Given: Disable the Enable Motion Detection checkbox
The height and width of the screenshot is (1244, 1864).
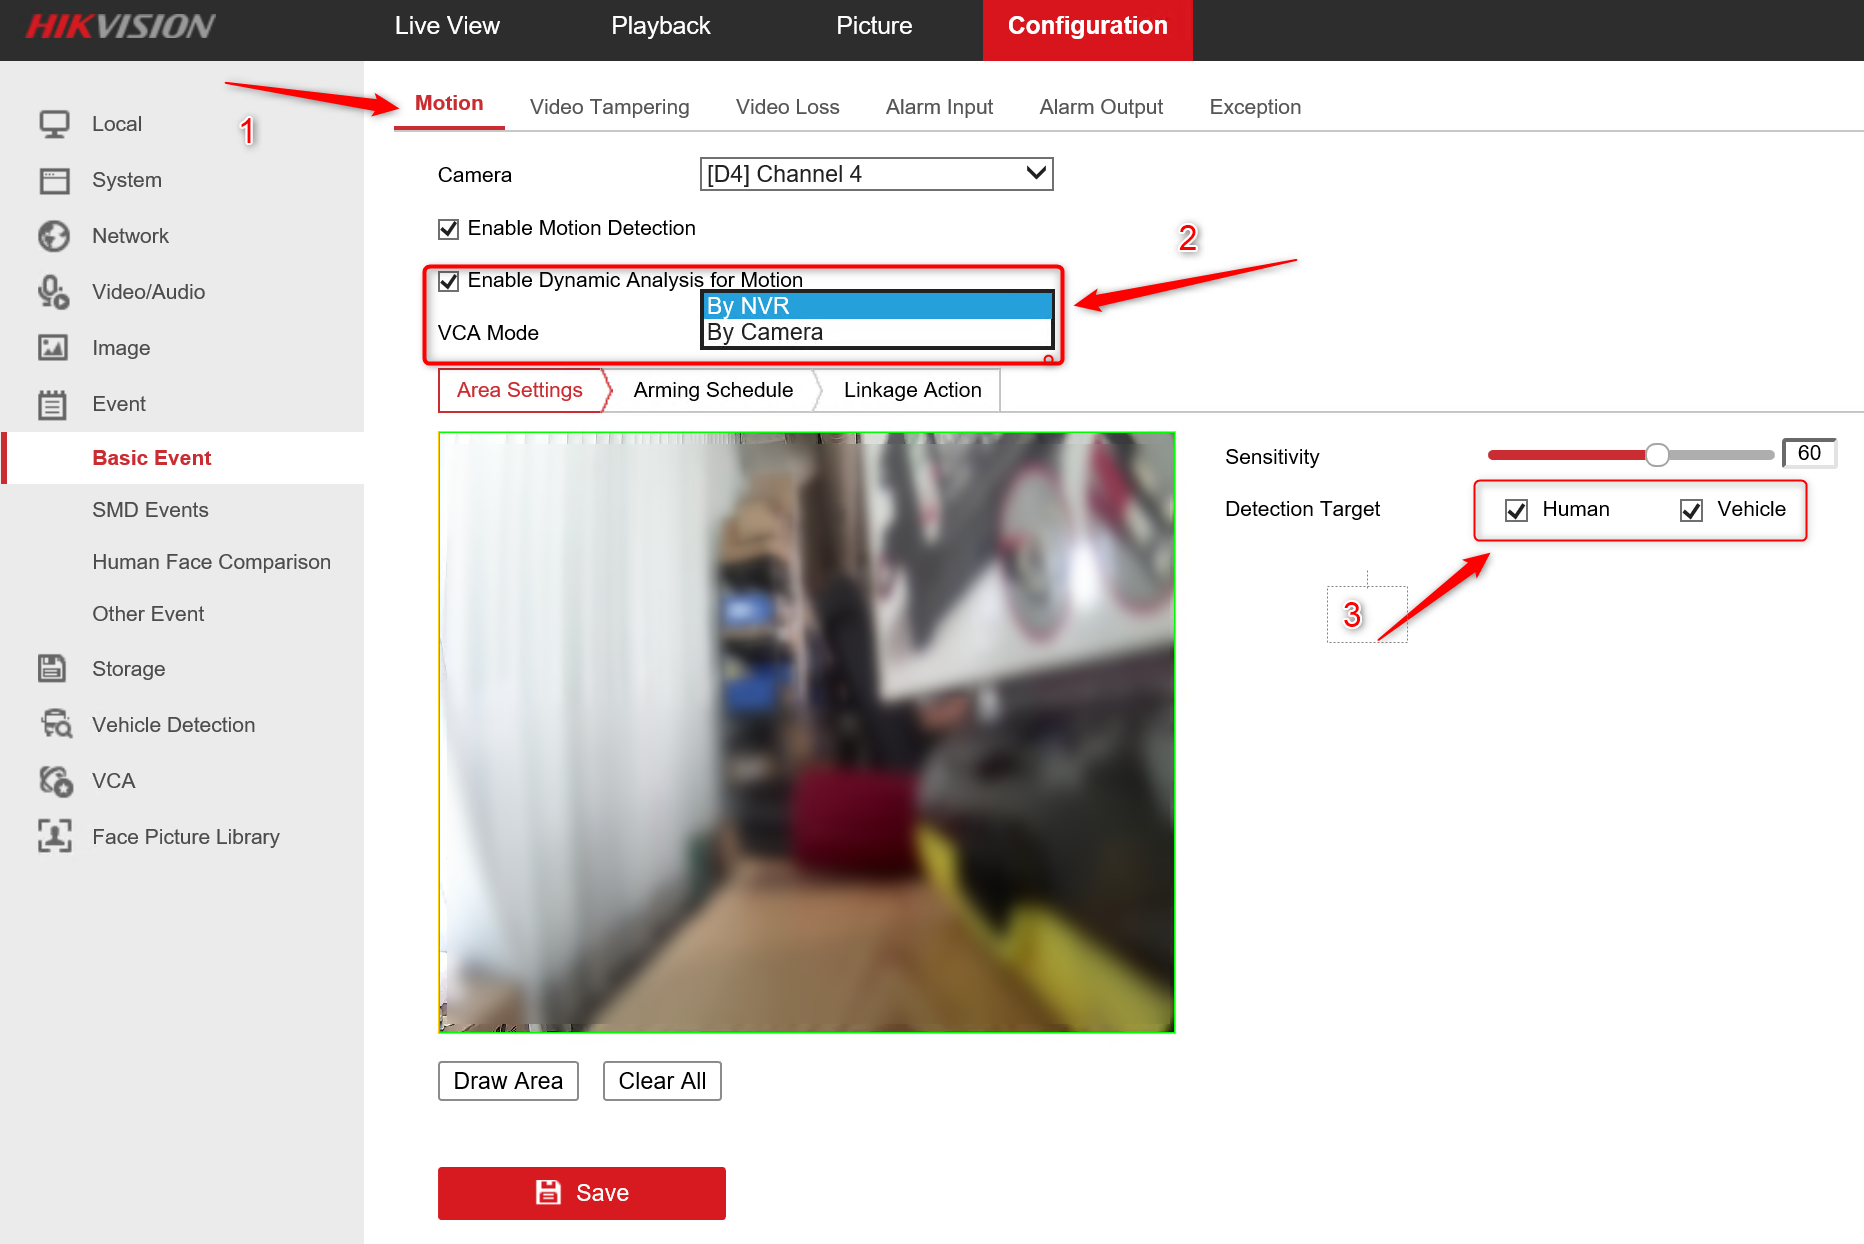Looking at the screenshot, I should (449, 228).
